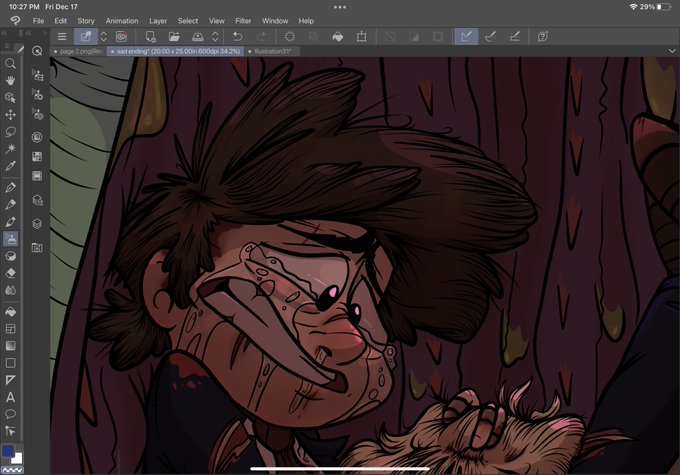
Task: Click the blue main color swatch
Action: pos(8,451)
